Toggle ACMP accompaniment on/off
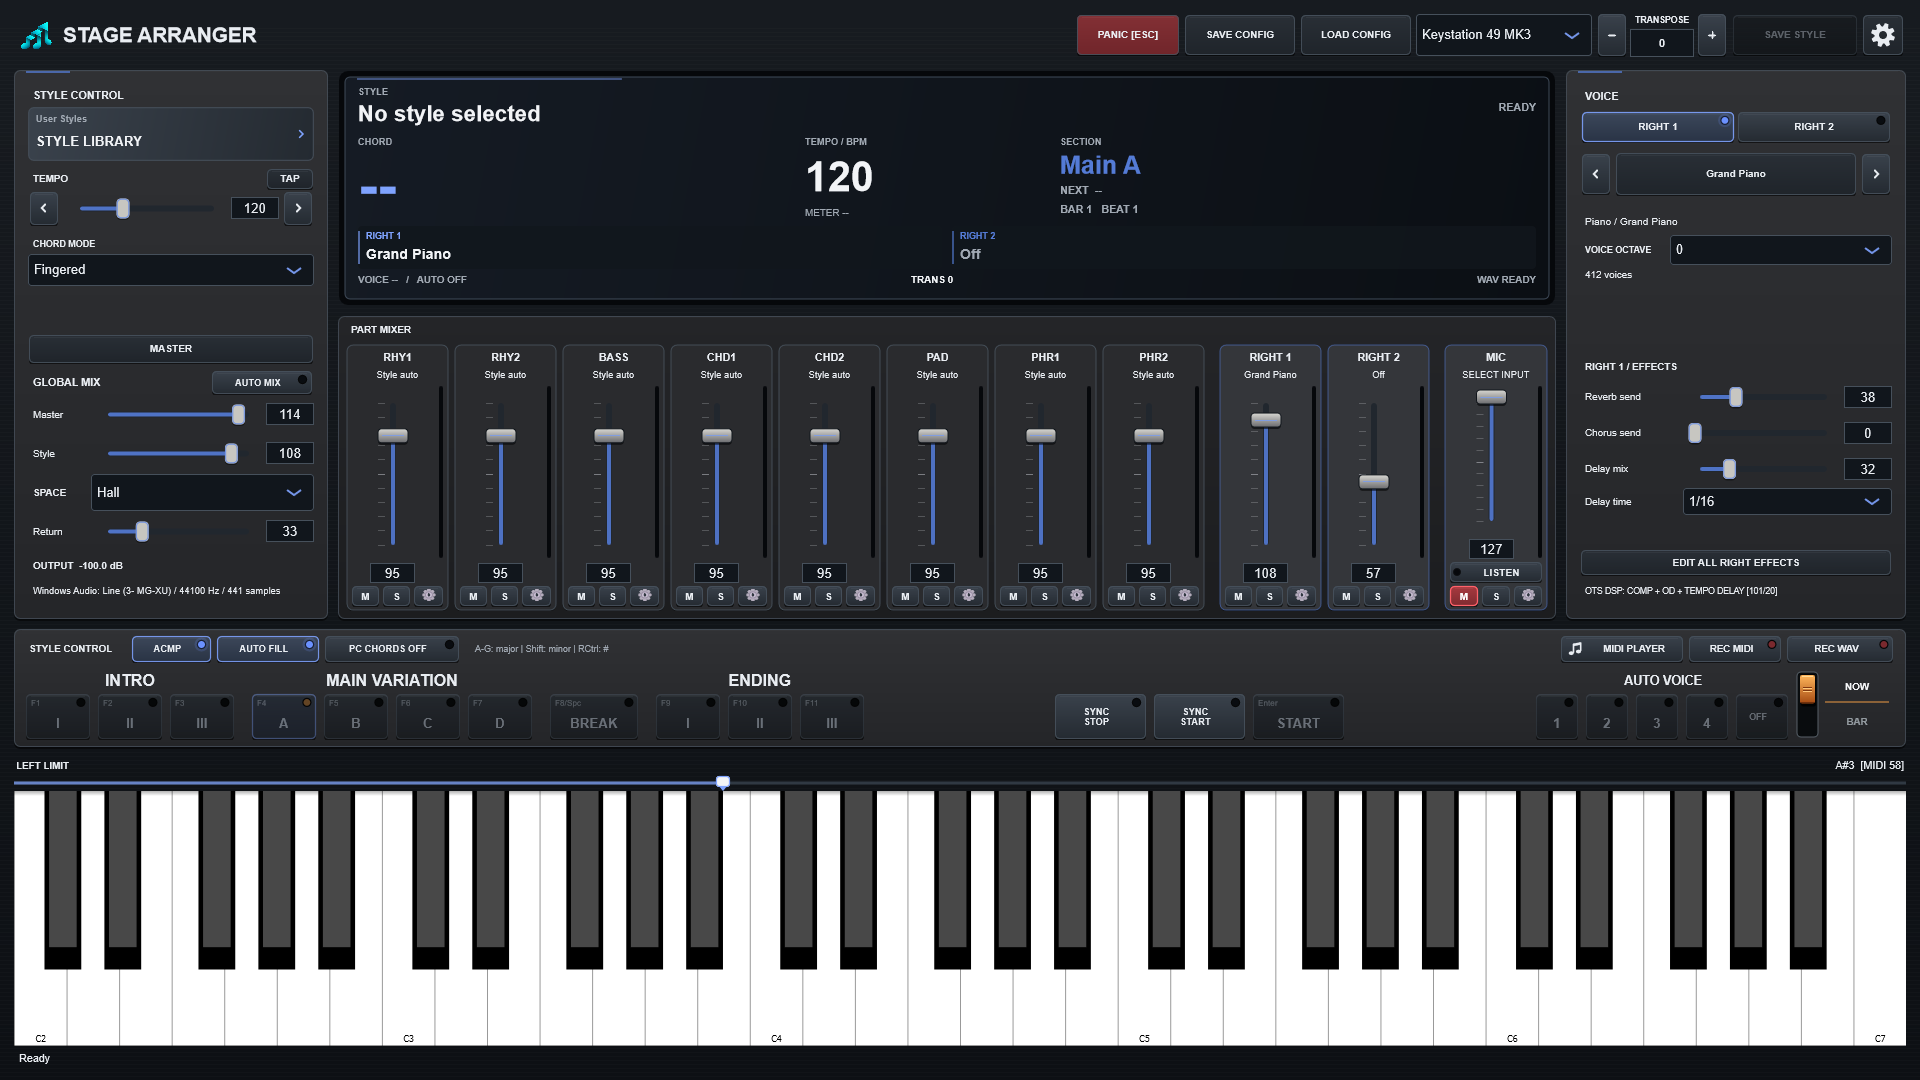Image resolution: width=1920 pixels, height=1080 pixels. tap(171, 649)
